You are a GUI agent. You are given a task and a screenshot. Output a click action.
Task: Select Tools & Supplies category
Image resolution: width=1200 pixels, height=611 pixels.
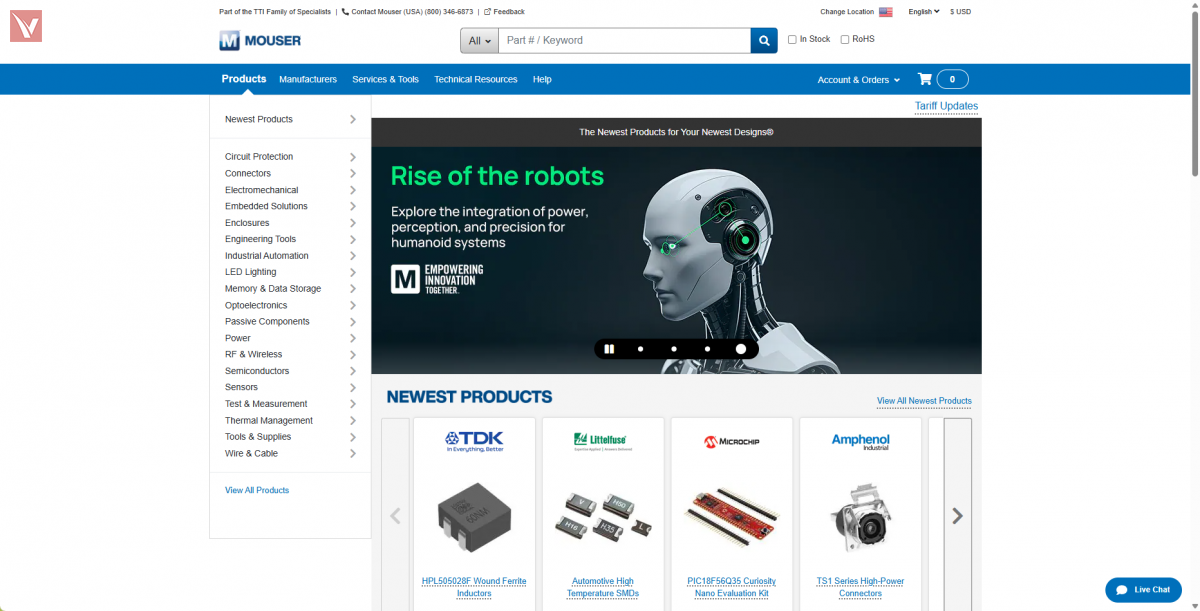click(x=258, y=437)
